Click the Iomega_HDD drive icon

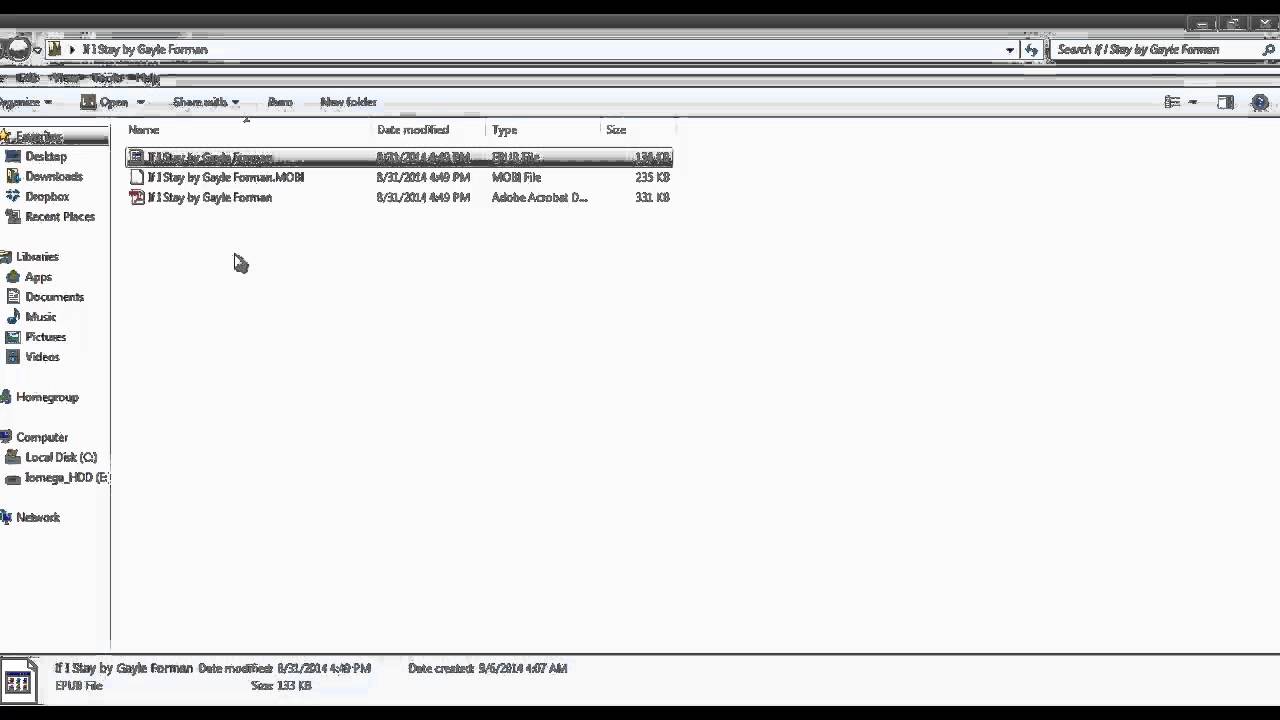13,478
